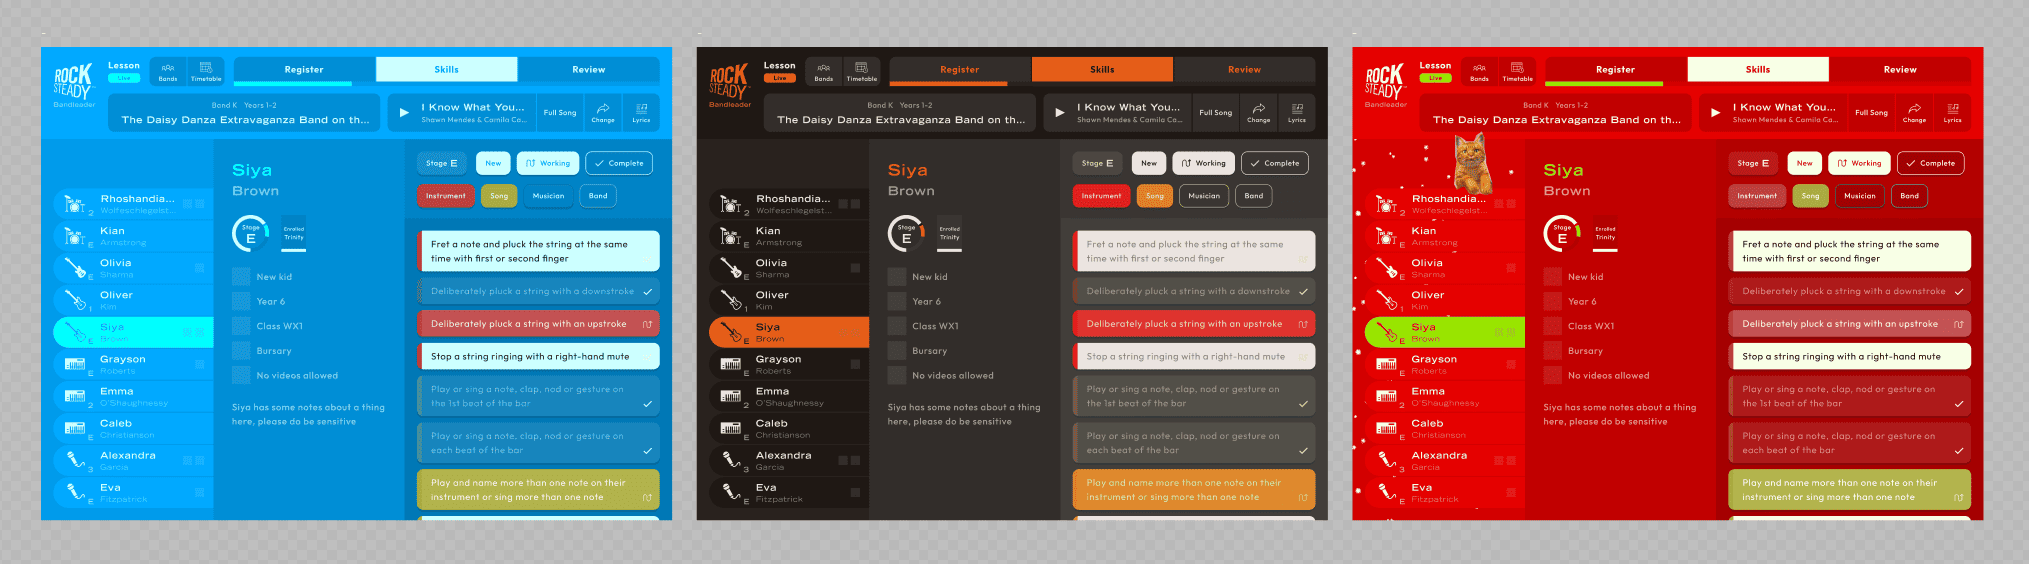Open Bands icon in blue theme header
Image resolution: width=2029 pixels, height=564 pixels.
[168, 72]
